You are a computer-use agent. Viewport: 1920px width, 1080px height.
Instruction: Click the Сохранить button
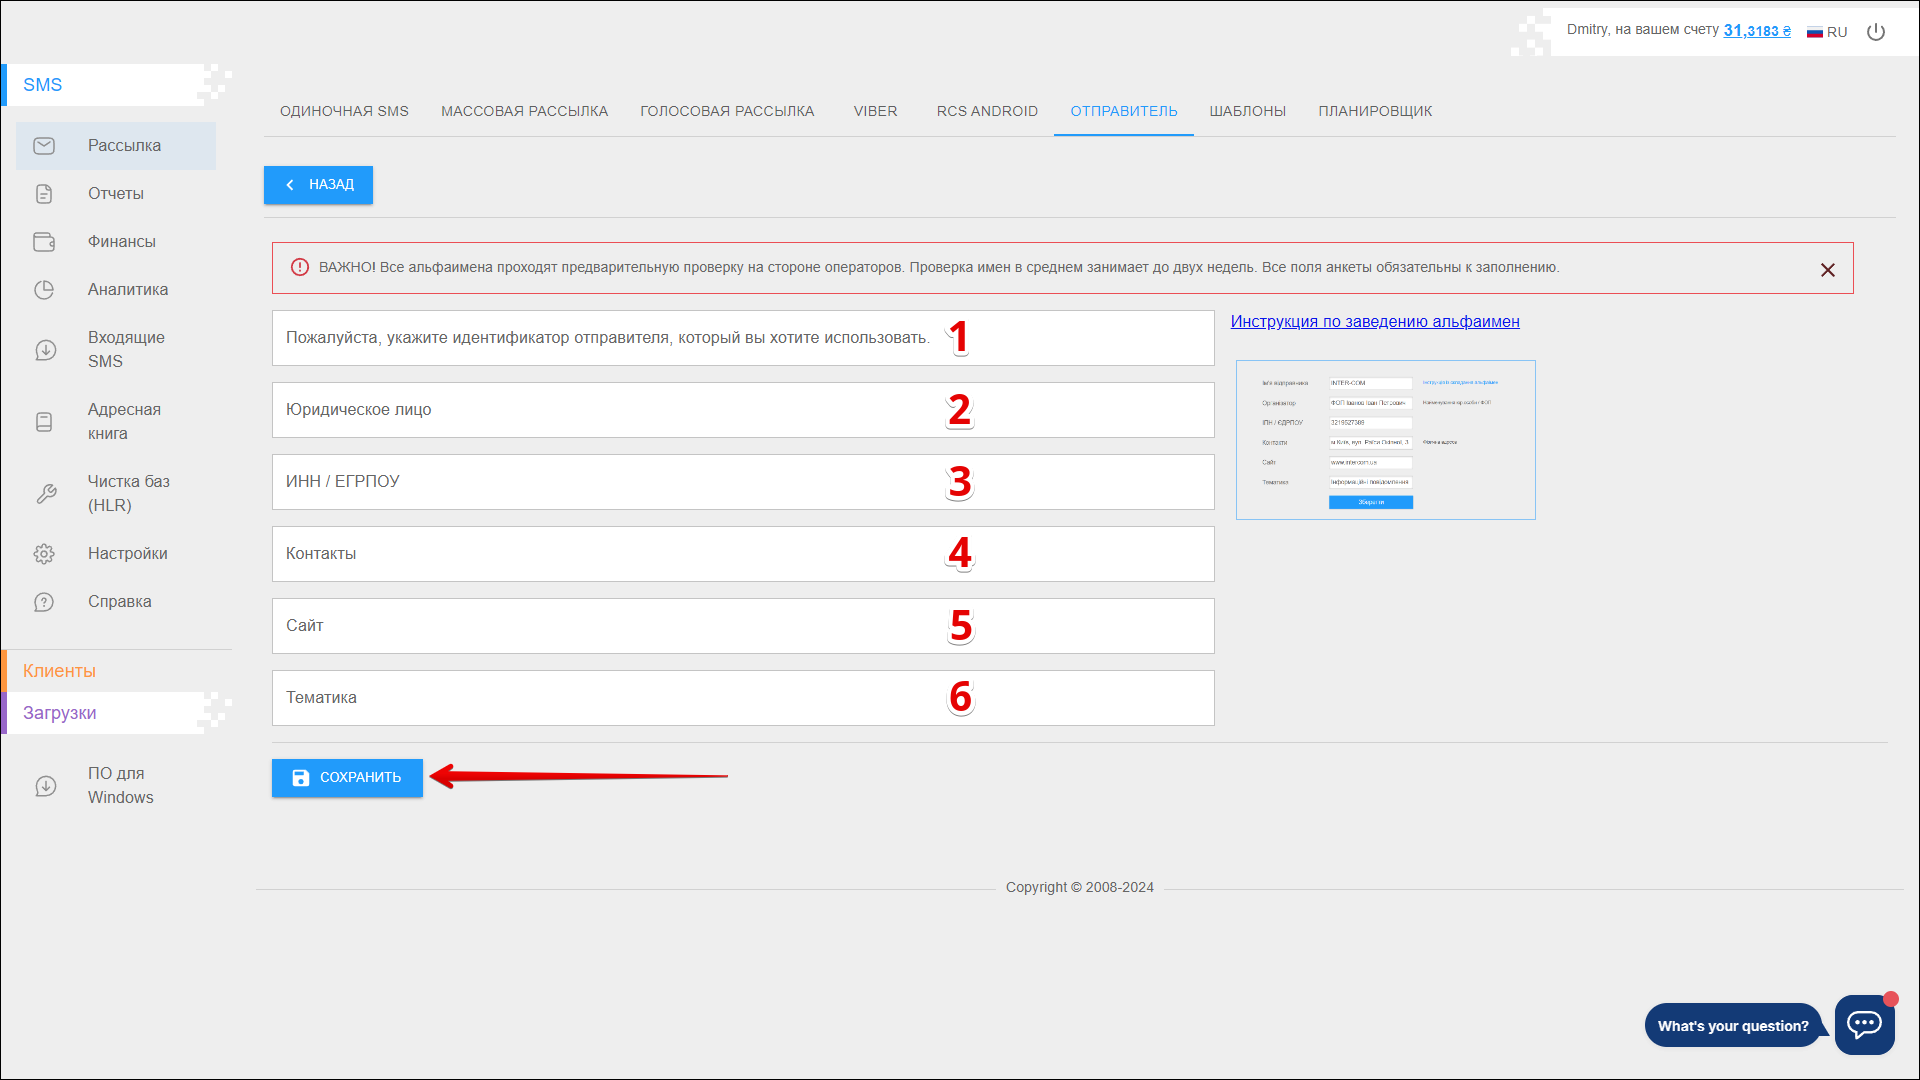tap(347, 778)
